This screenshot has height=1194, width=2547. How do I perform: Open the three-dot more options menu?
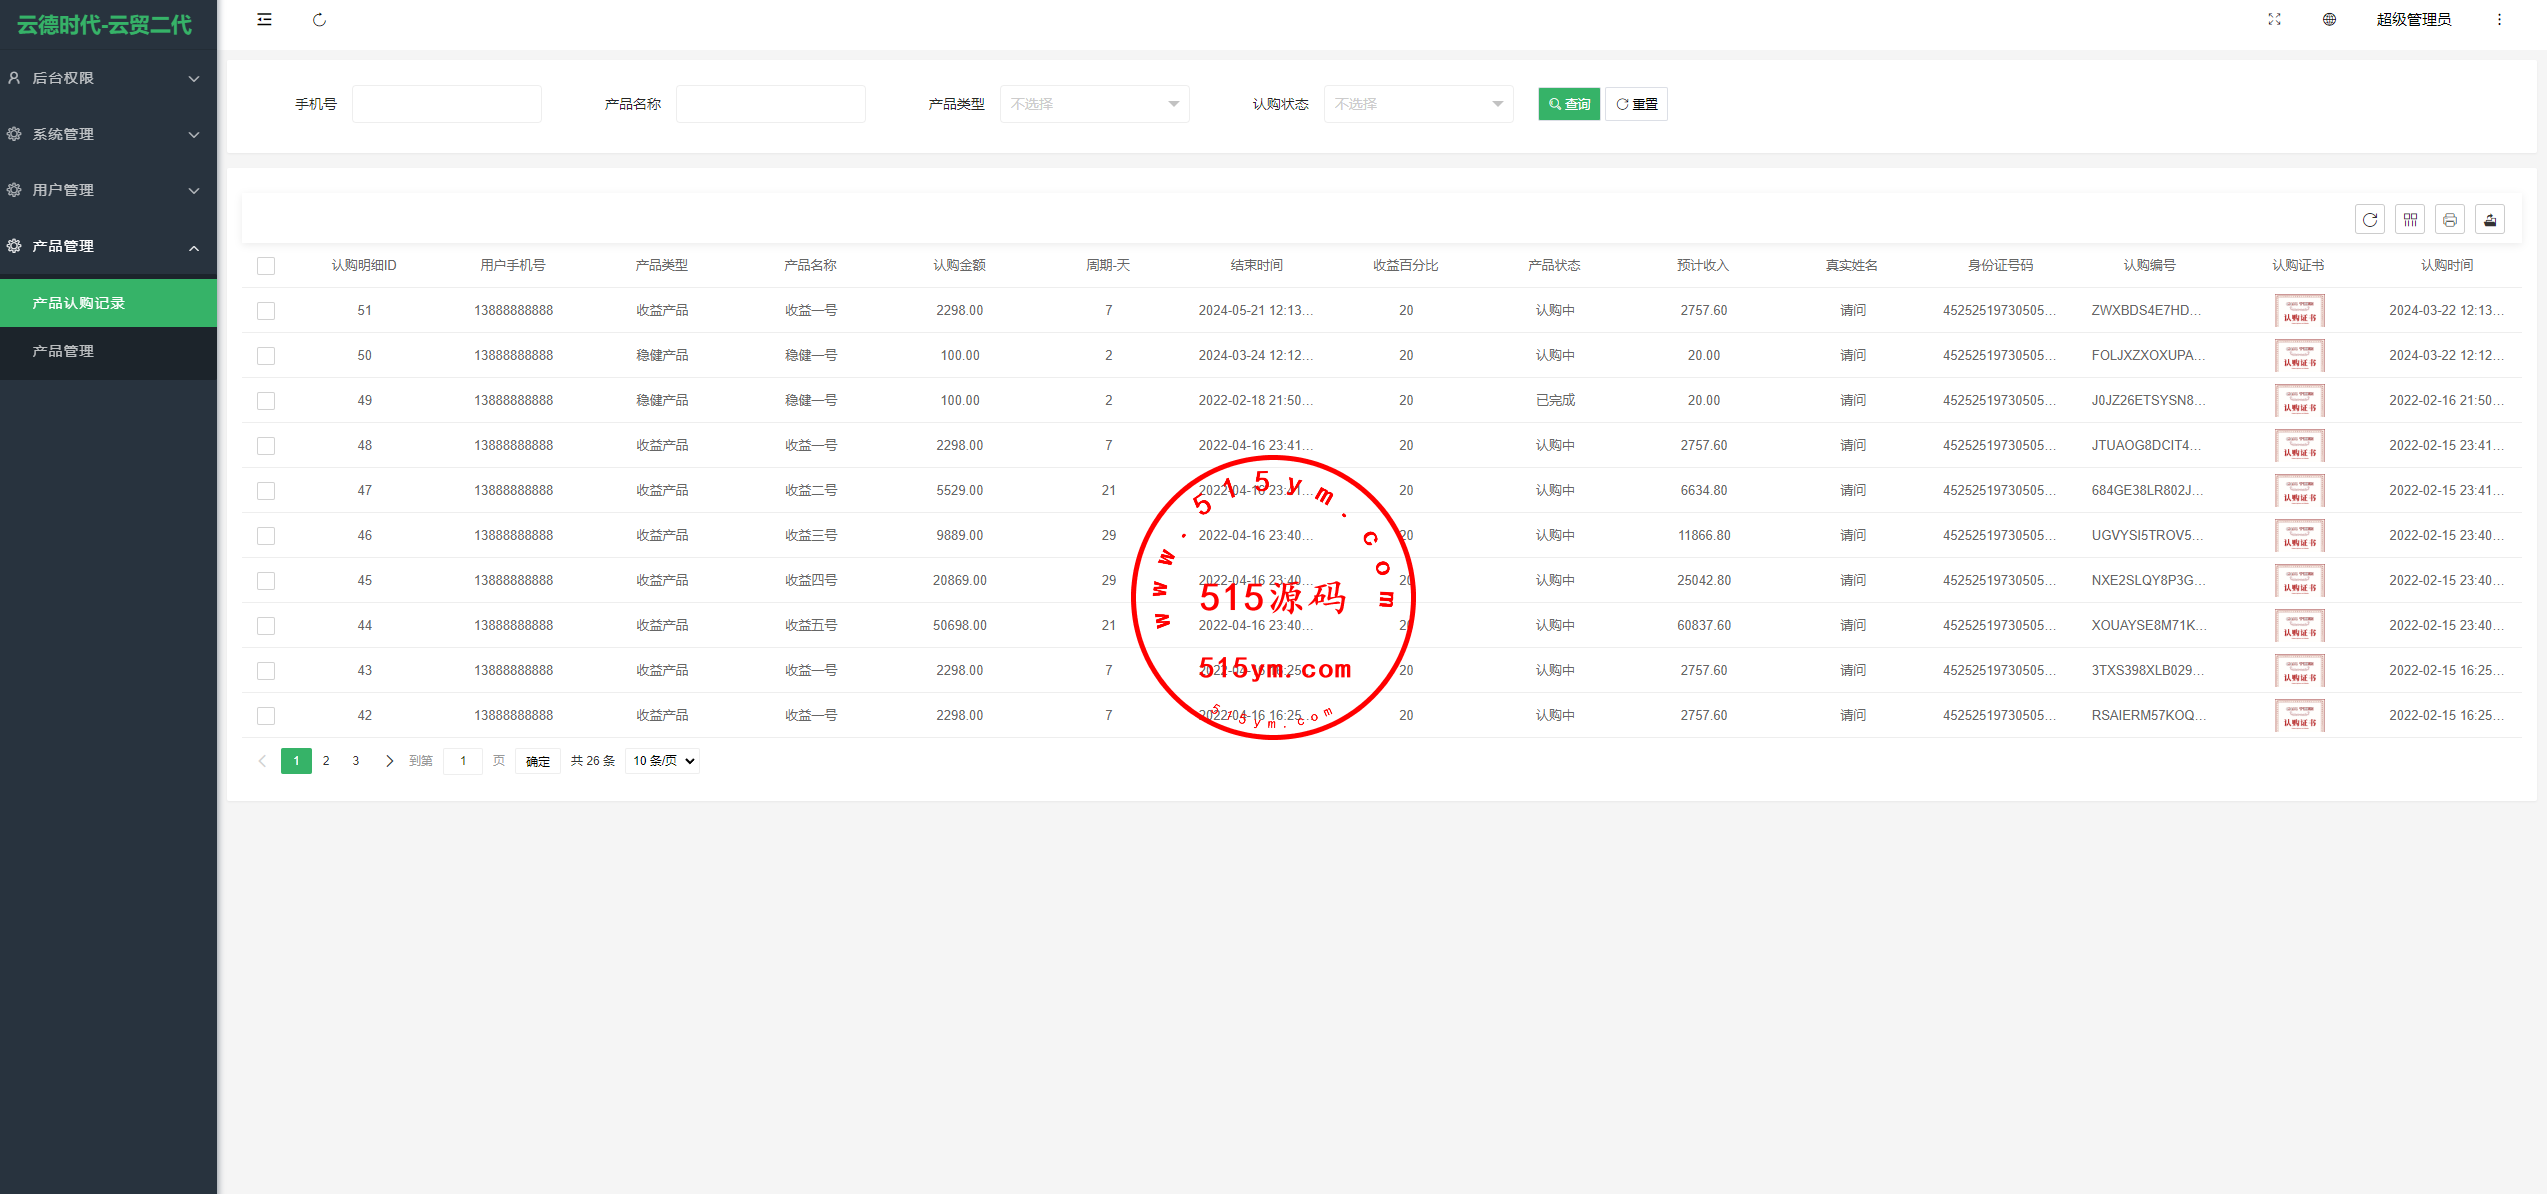click(x=2499, y=20)
